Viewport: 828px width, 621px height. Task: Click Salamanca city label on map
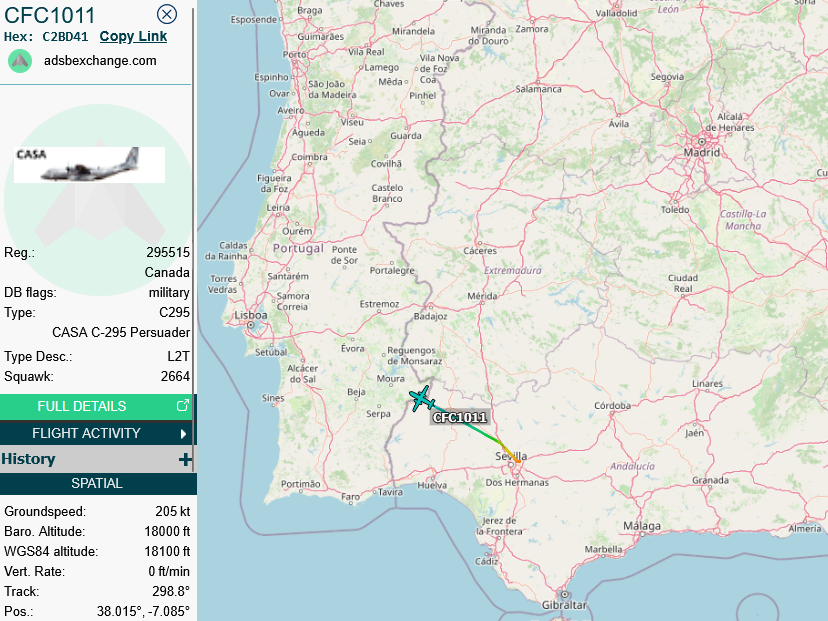click(x=539, y=89)
